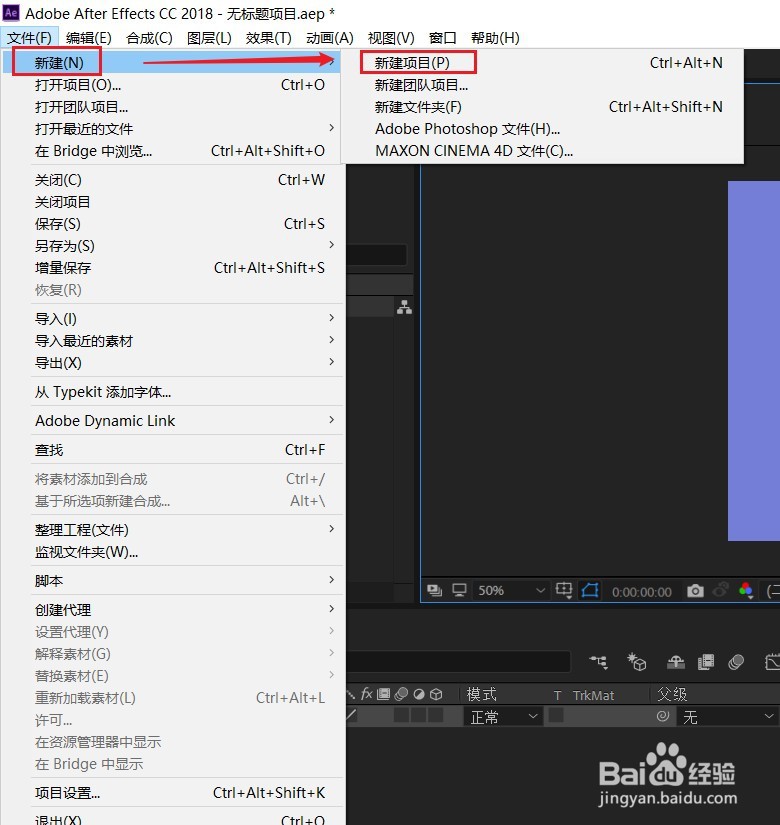Click the adjustment layer column header icon
The image size is (780, 825).
click(x=419, y=695)
